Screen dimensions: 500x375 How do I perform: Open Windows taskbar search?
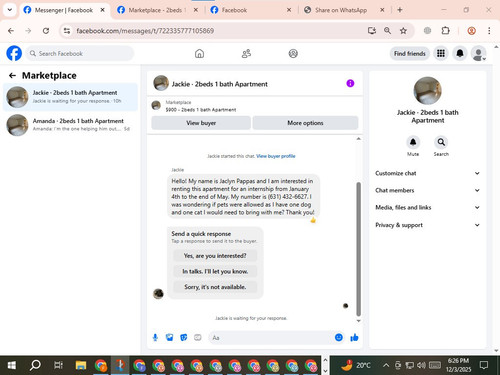[x=35, y=365]
